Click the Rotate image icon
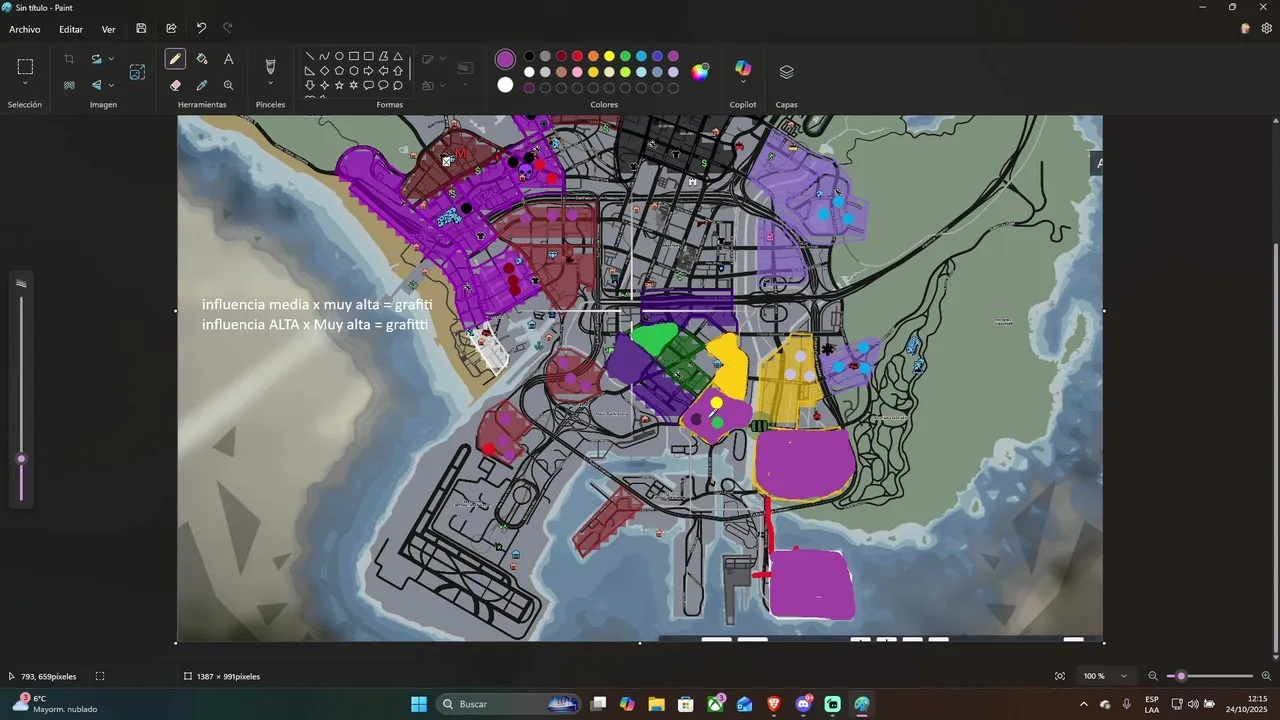The height and width of the screenshot is (720, 1280). coord(97,59)
